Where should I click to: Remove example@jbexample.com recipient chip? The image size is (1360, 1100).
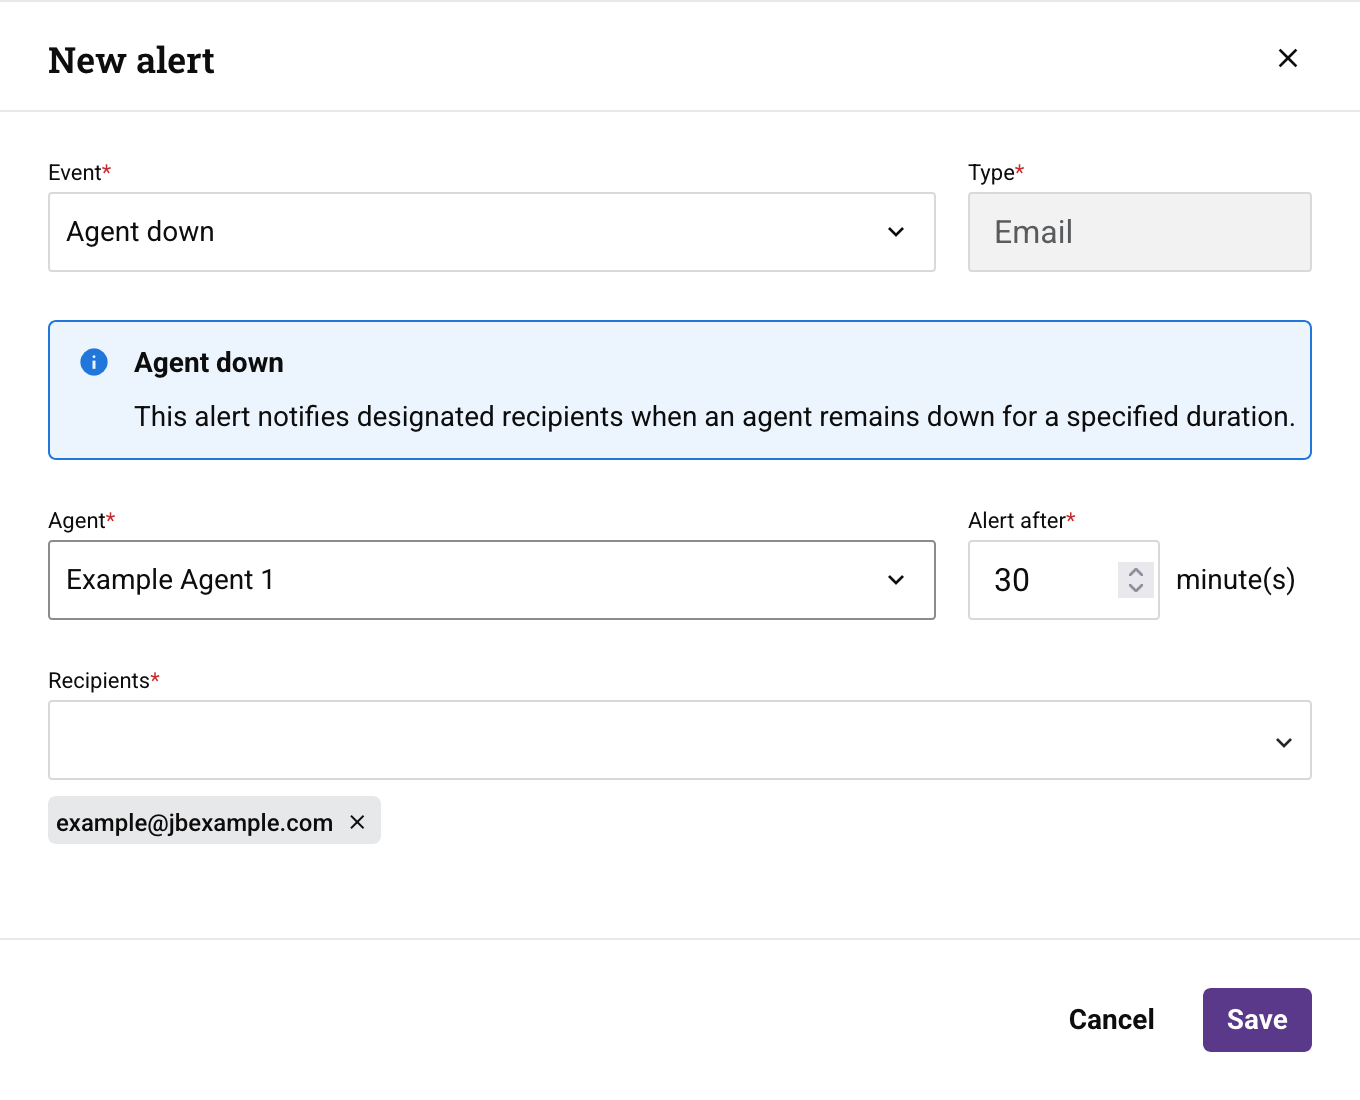tap(357, 822)
